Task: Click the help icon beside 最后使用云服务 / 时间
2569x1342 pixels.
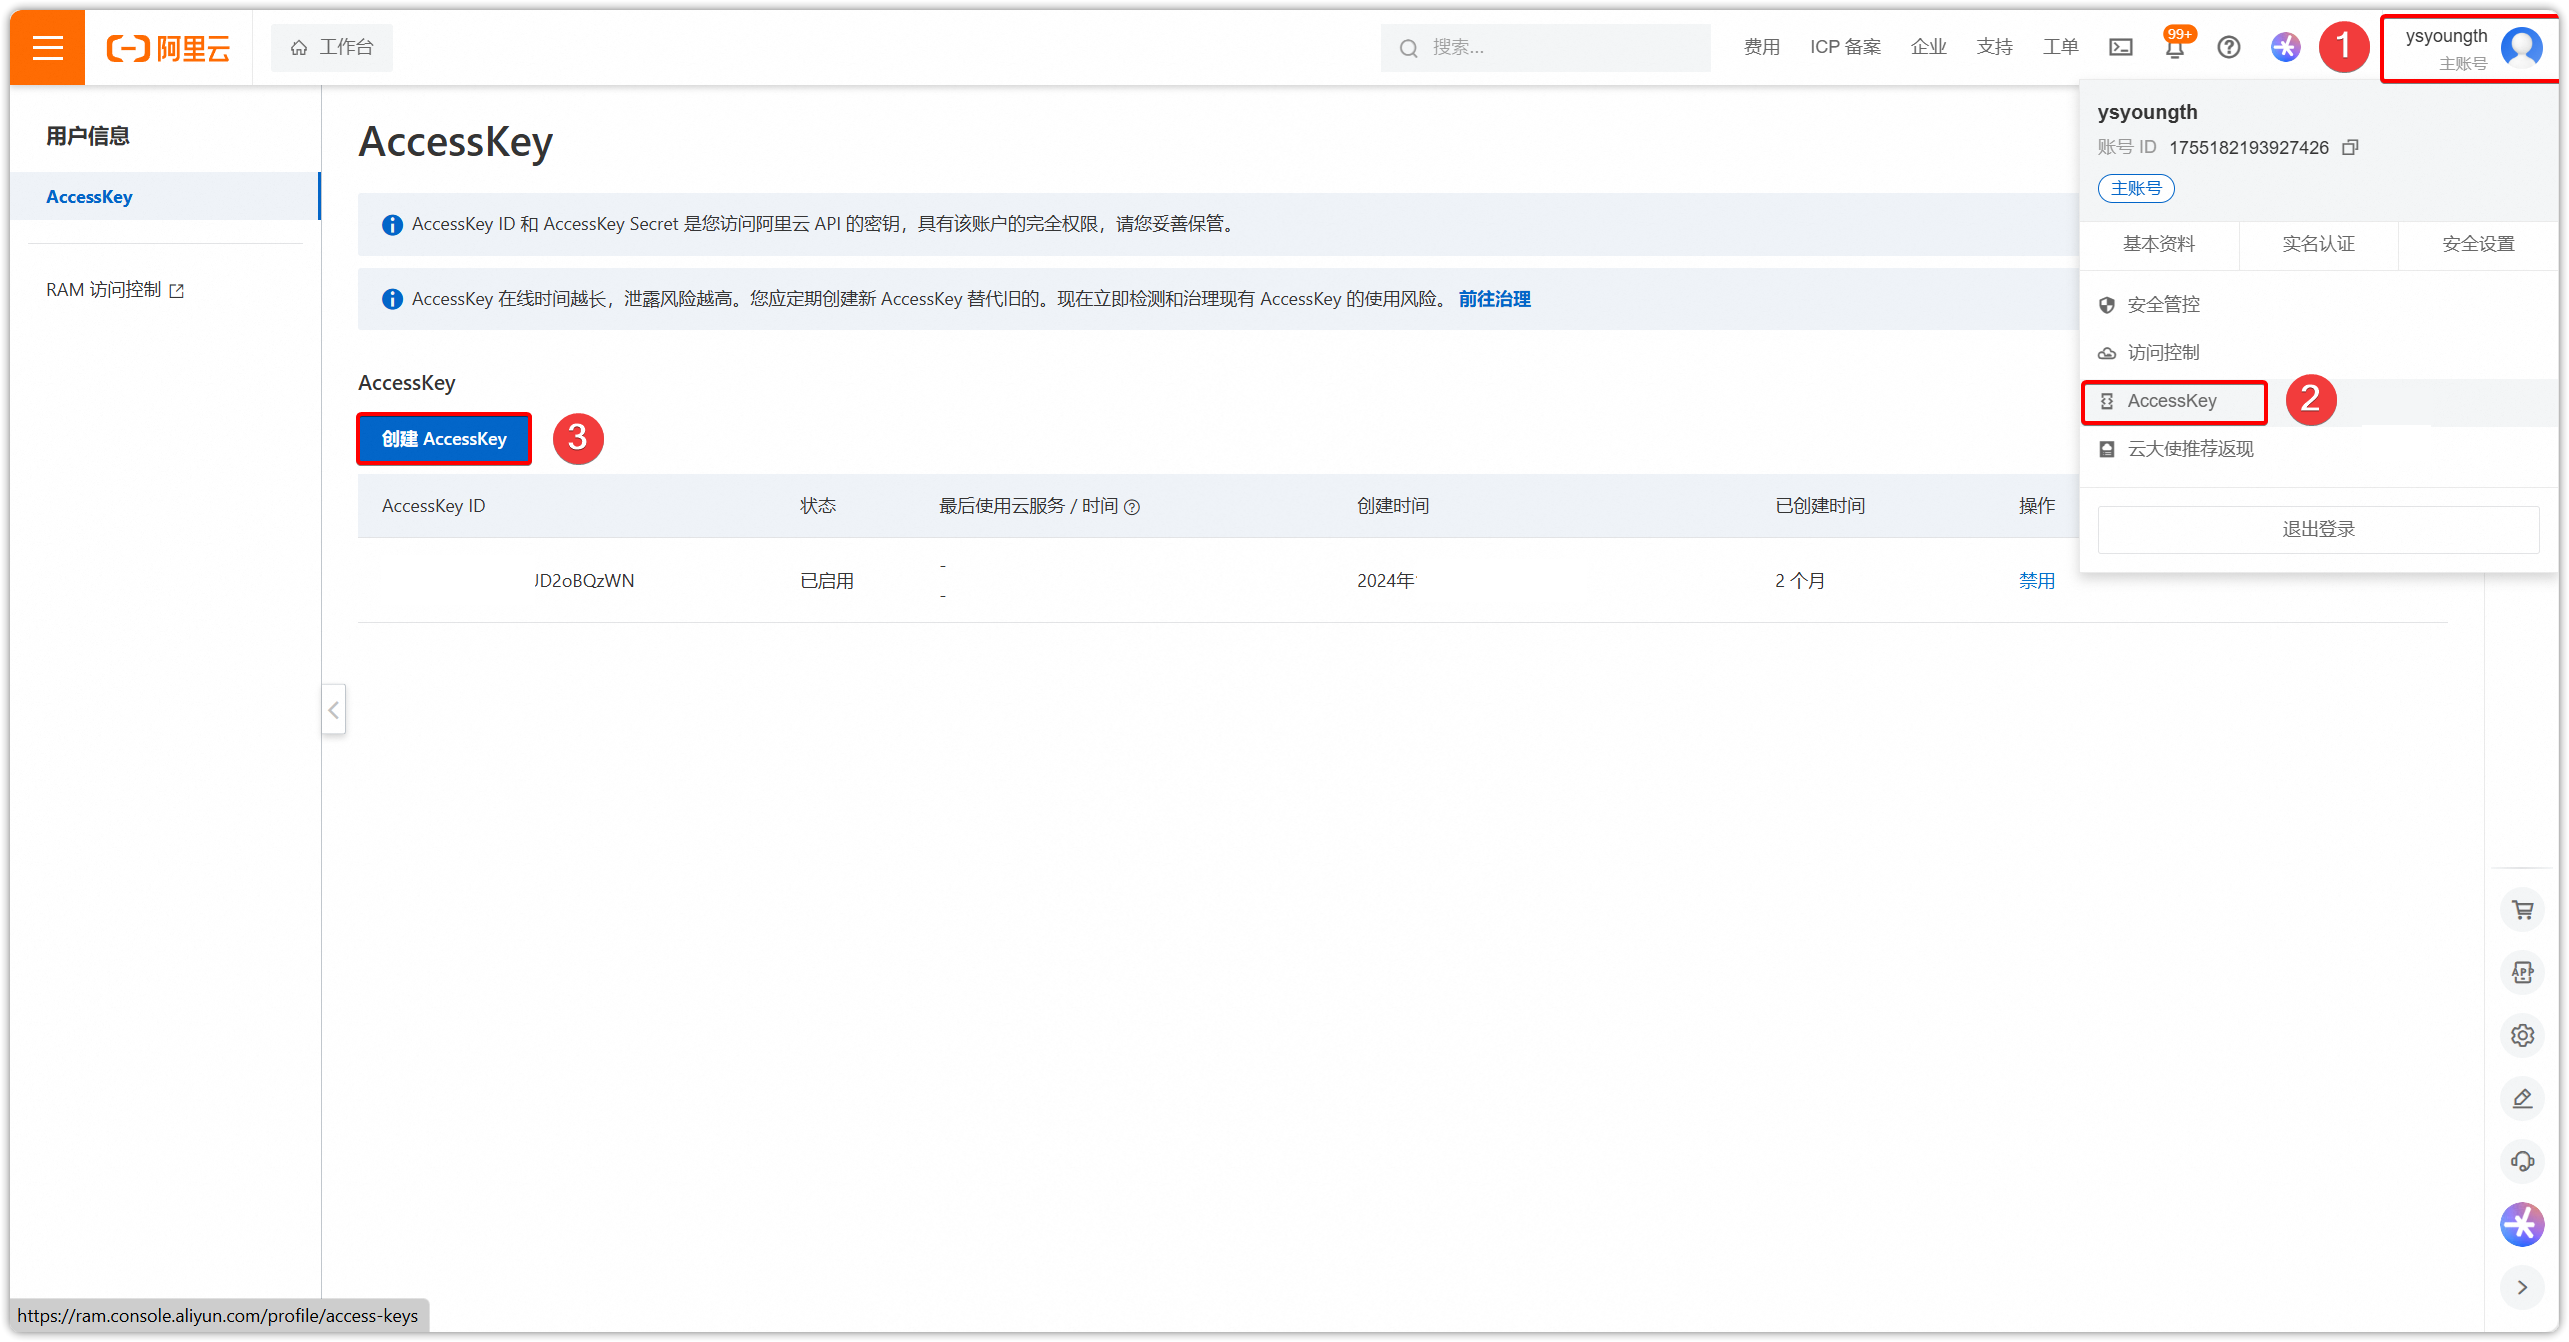Action: click(x=1131, y=507)
